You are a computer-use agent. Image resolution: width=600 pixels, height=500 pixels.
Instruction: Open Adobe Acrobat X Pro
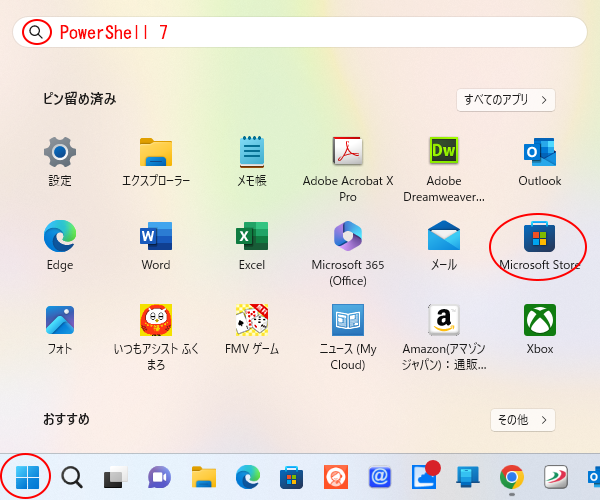click(348, 169)
